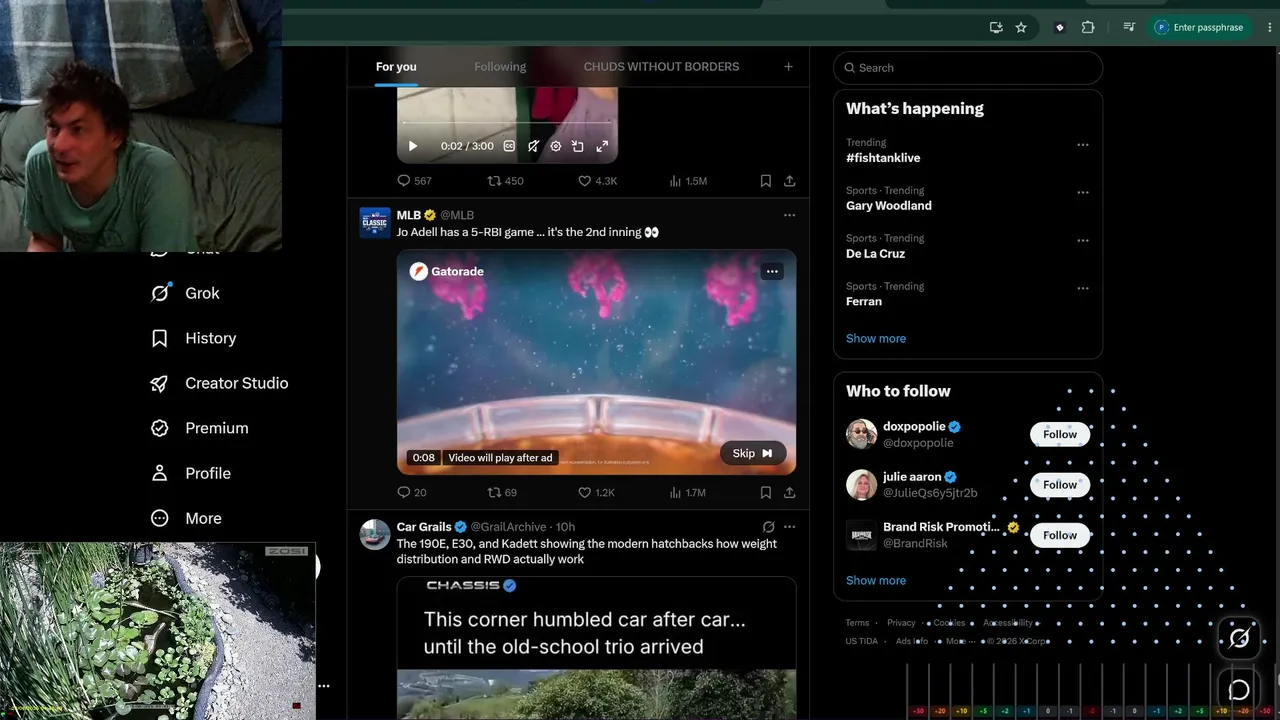
Task: Share the post with 567 replies
Action: [x=789, y=181]
